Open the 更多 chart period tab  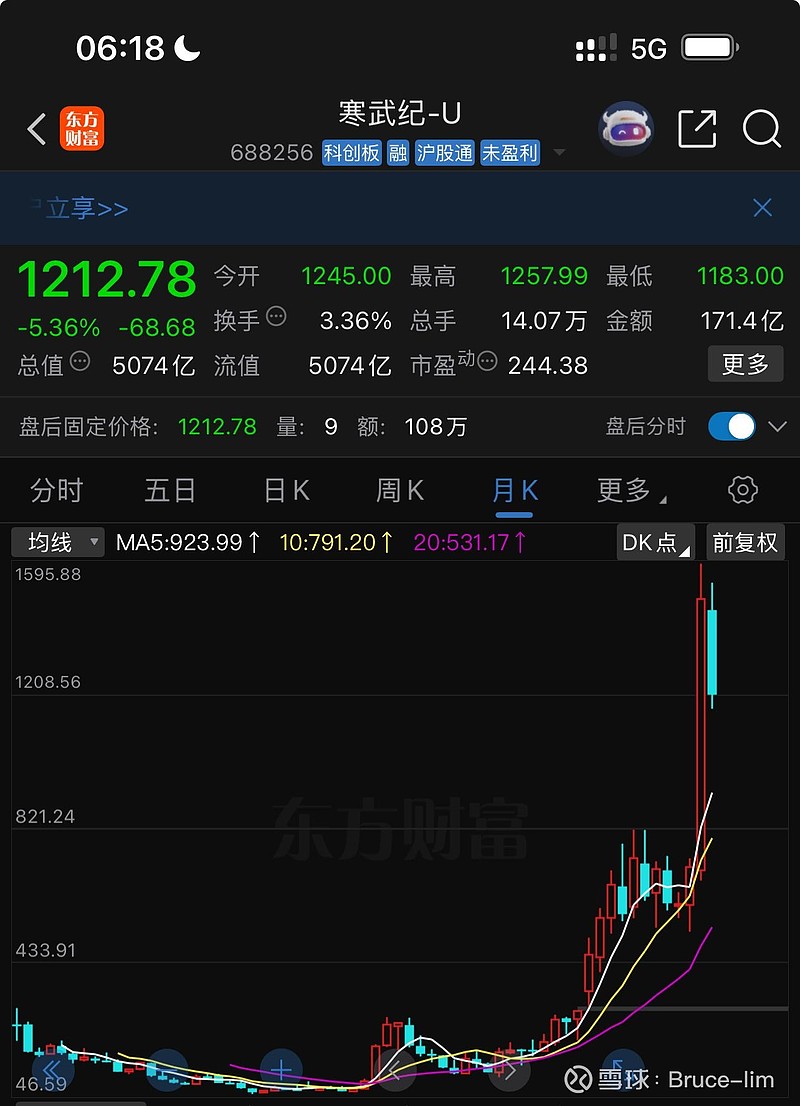coord(630,490)
